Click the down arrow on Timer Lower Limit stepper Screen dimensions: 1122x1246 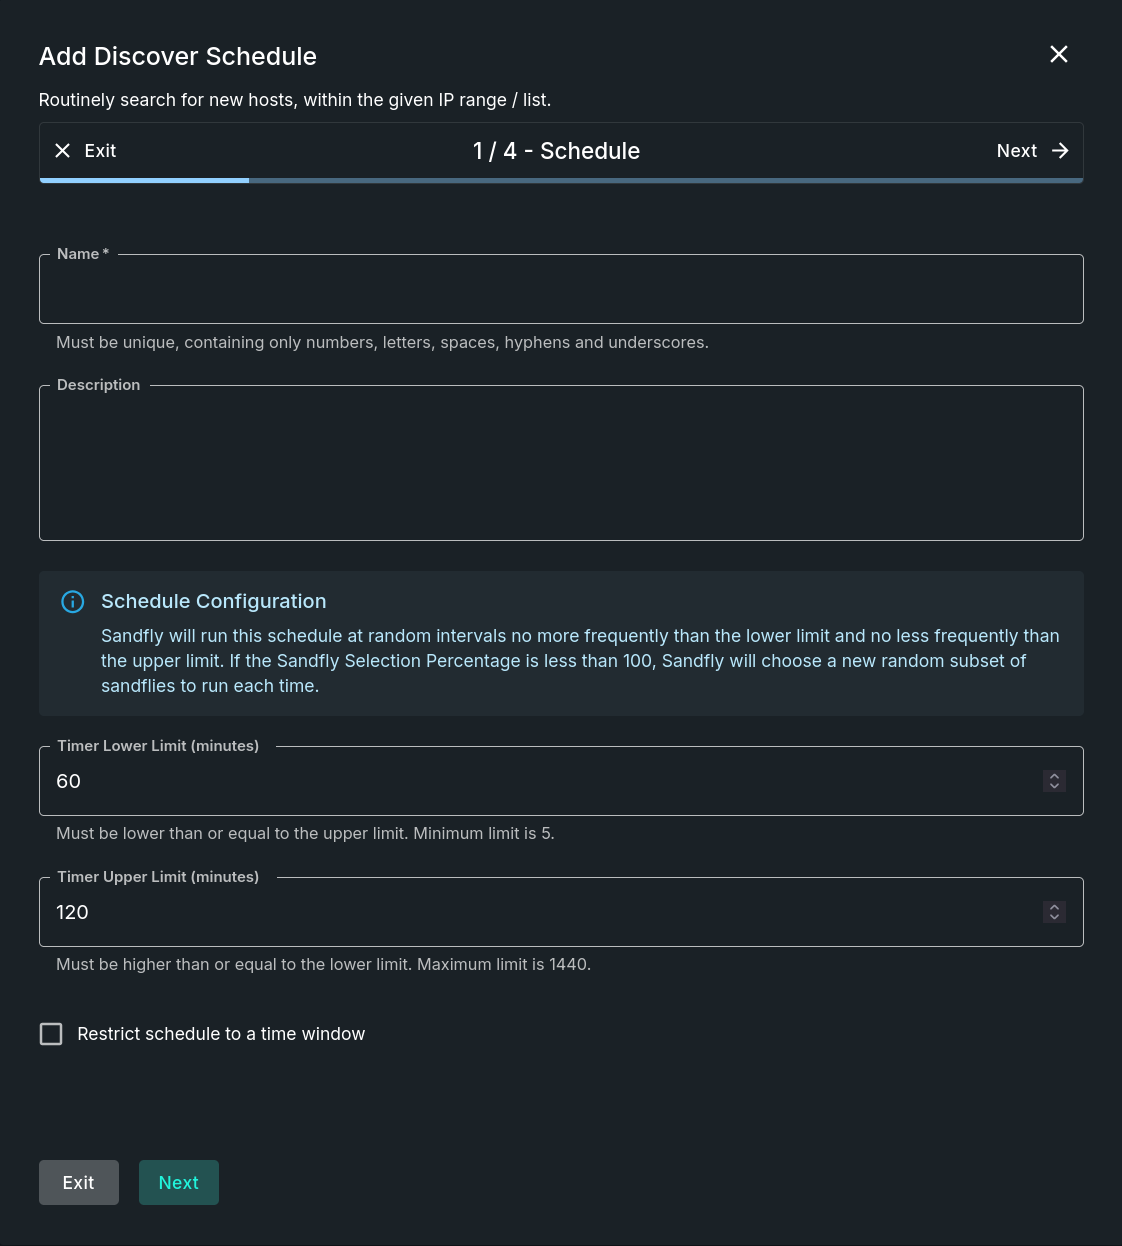pyautogui.click(x=1054, y=786)
